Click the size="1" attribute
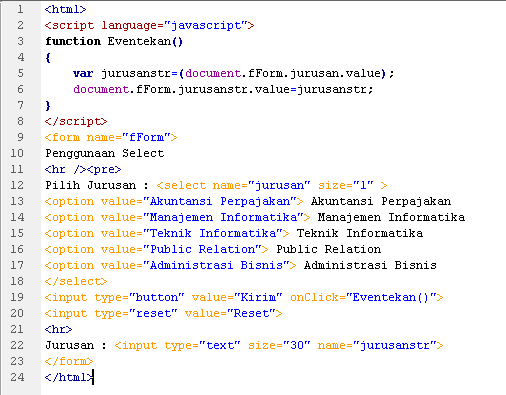 click(x=346, y=185)
